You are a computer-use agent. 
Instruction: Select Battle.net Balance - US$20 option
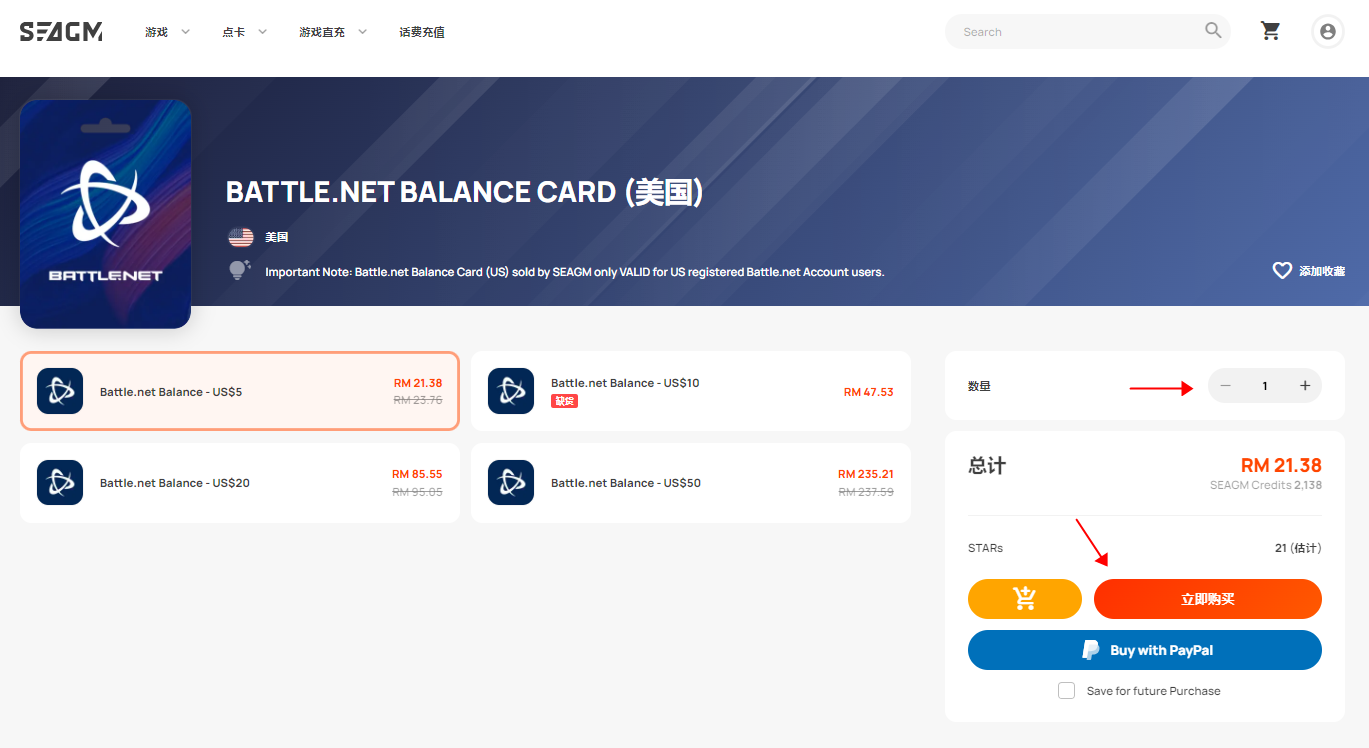click(x=240, y=482)
